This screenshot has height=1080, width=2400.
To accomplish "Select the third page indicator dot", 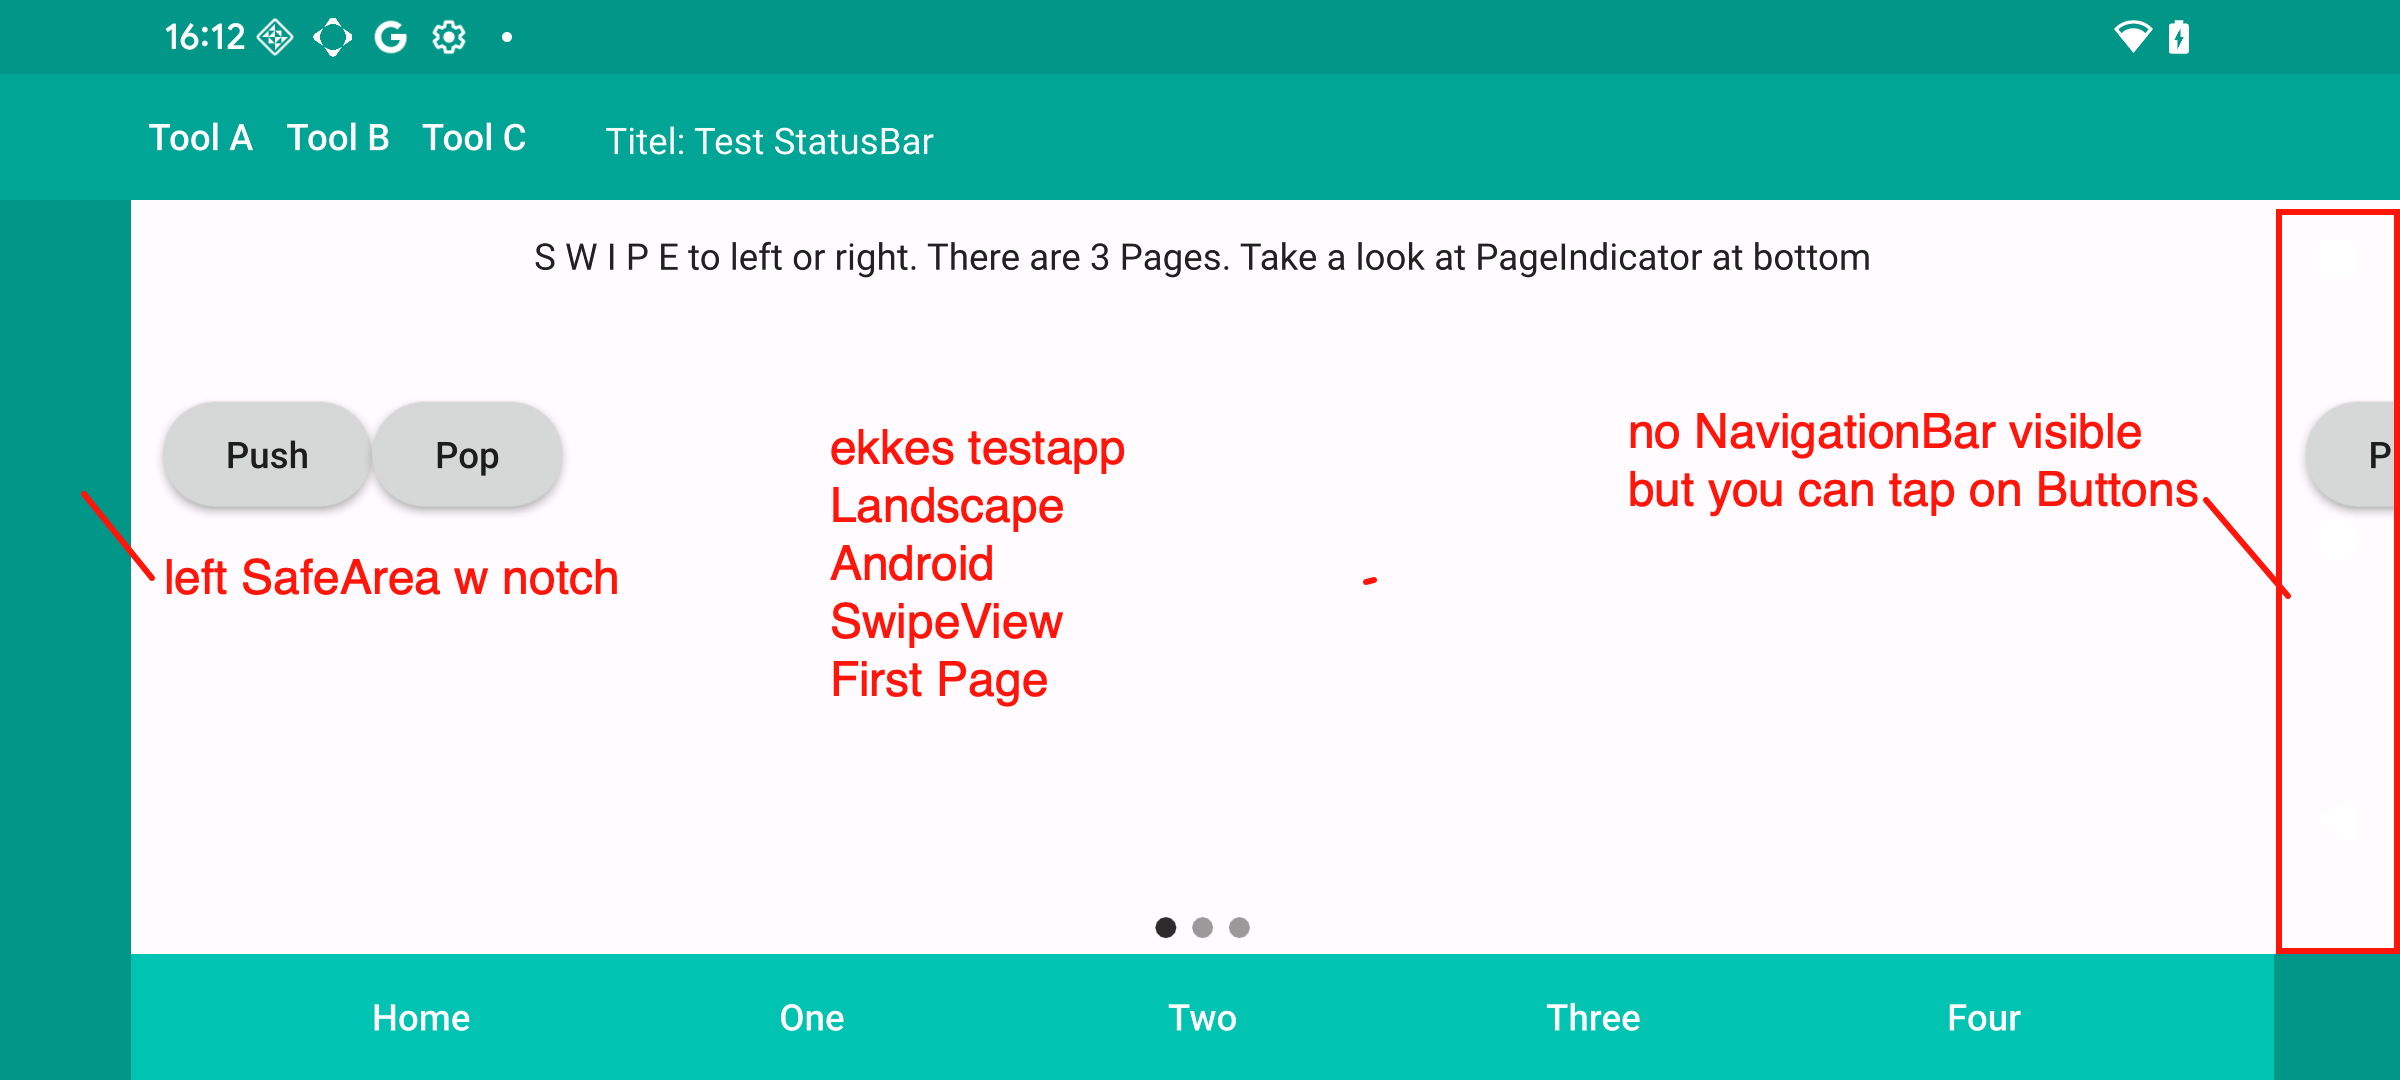I will pyautogui.click(x=1240, y=928).
